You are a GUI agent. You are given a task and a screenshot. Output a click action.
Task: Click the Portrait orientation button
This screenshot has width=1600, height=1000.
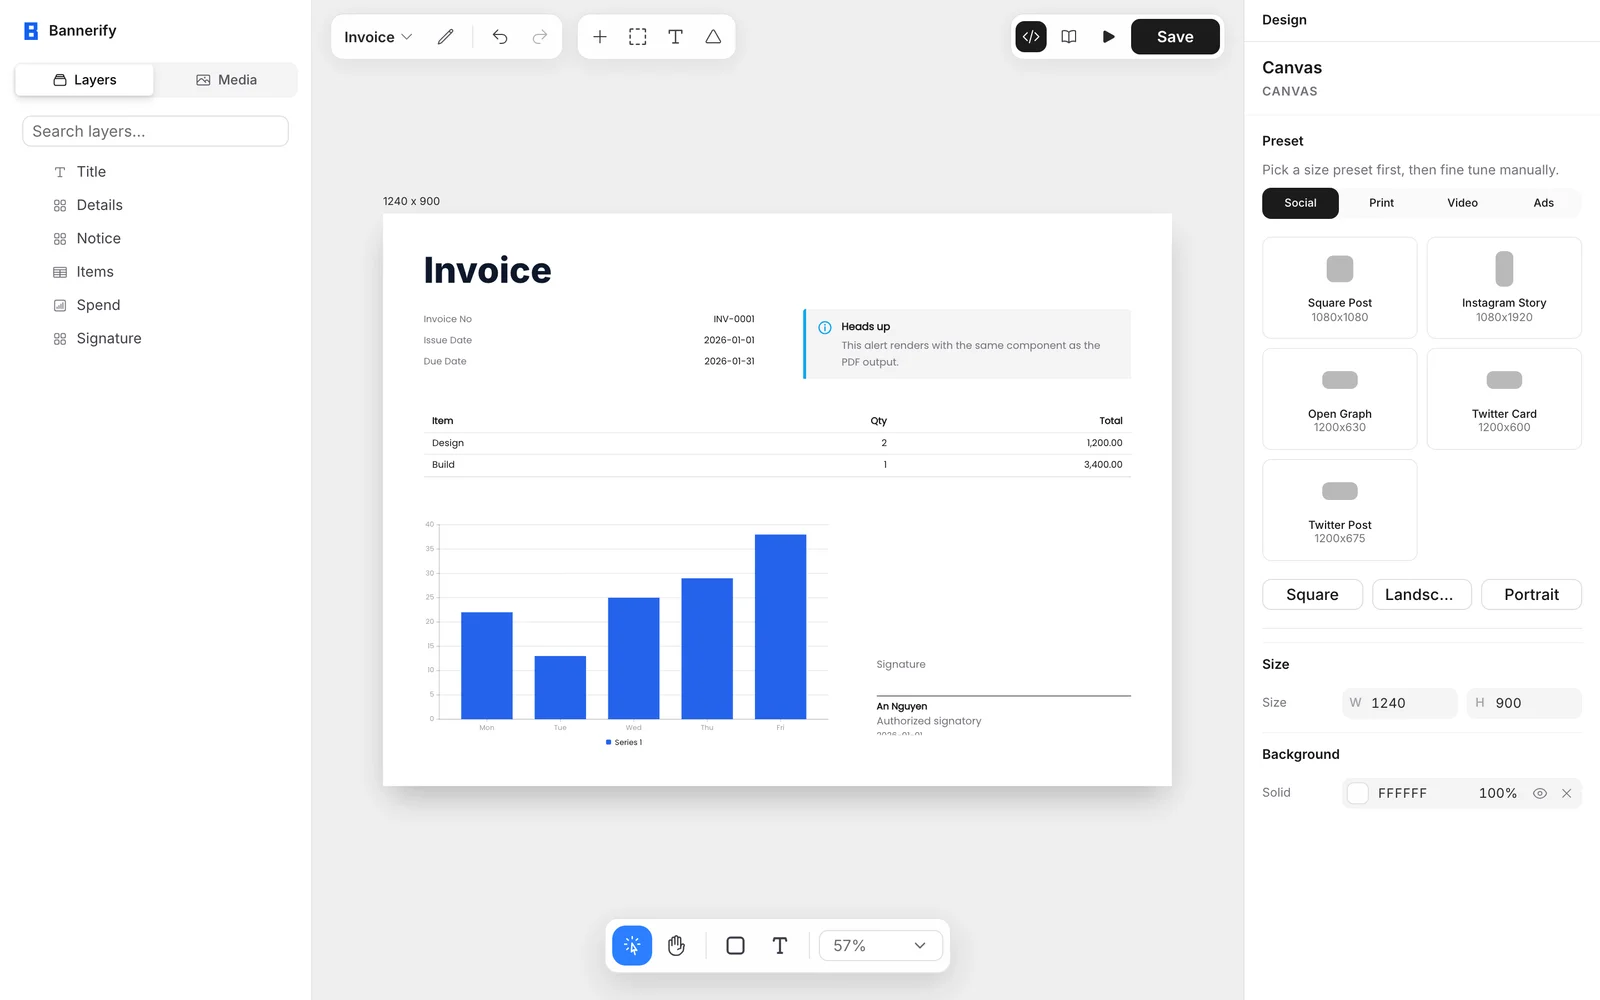(1531, 594)
